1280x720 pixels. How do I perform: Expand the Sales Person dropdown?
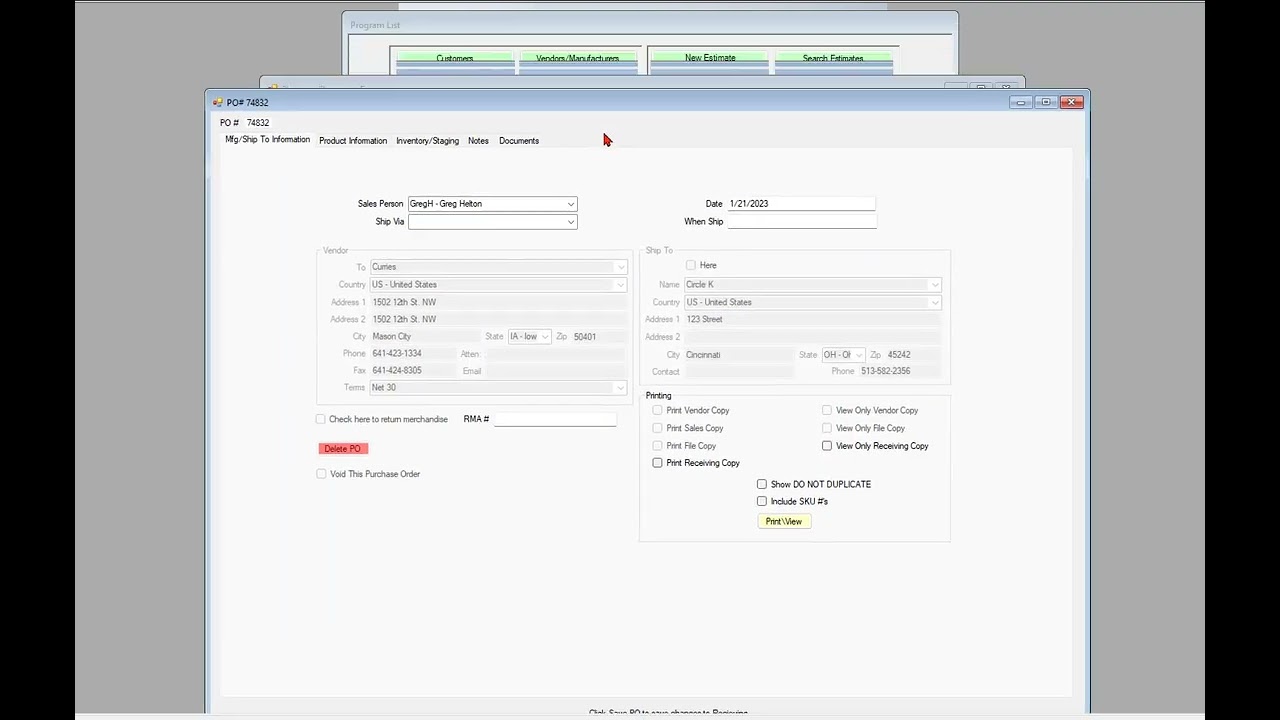pos(570,204)
